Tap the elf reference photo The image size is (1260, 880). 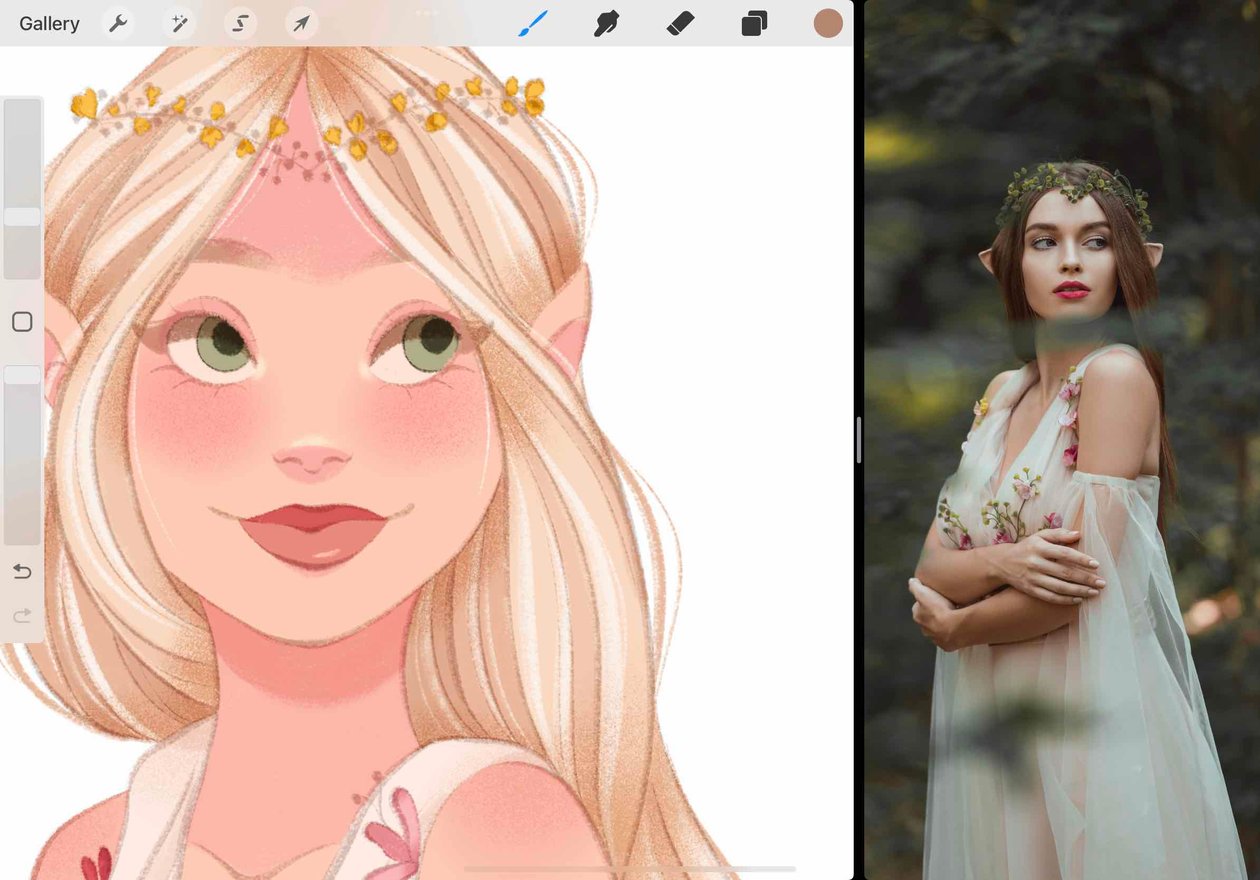(x=1062, y=440)
